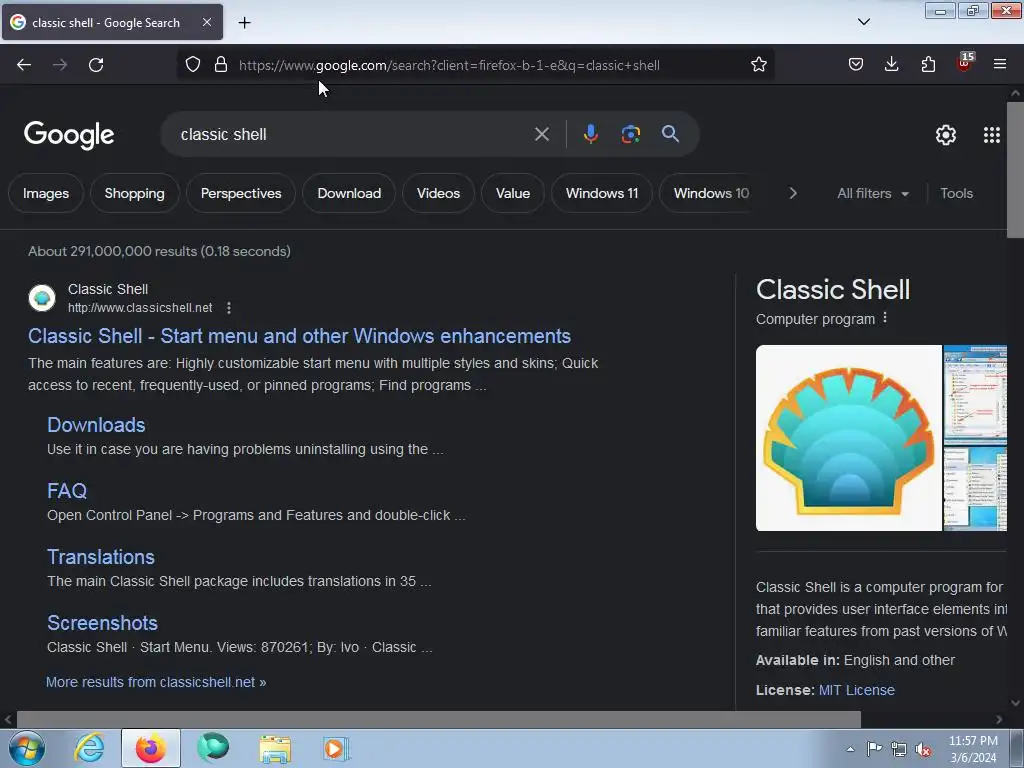Image resolution: width=1024 pixels, height=768 pixels.
Task: Show more filter chips with the right chevron
Action: 793,193
